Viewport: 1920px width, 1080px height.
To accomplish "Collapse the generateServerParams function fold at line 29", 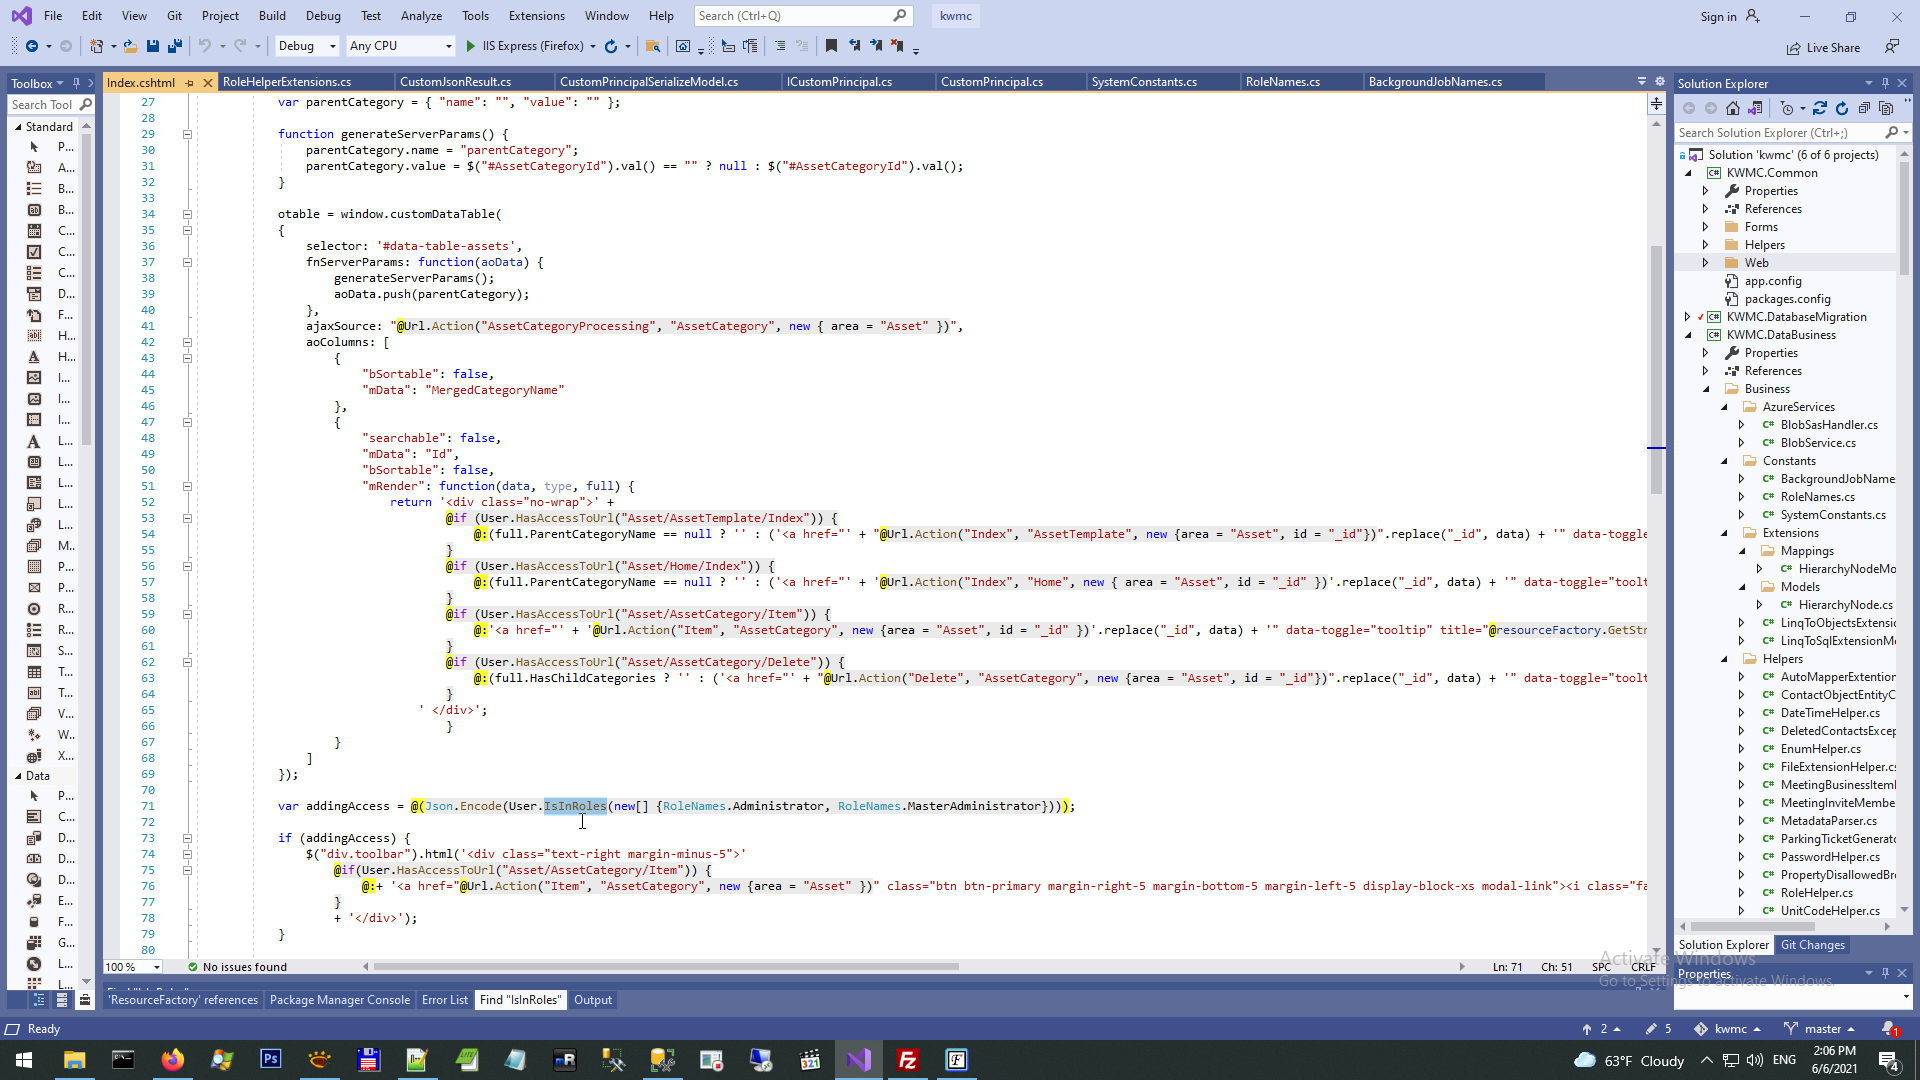I will click(187, 134).
